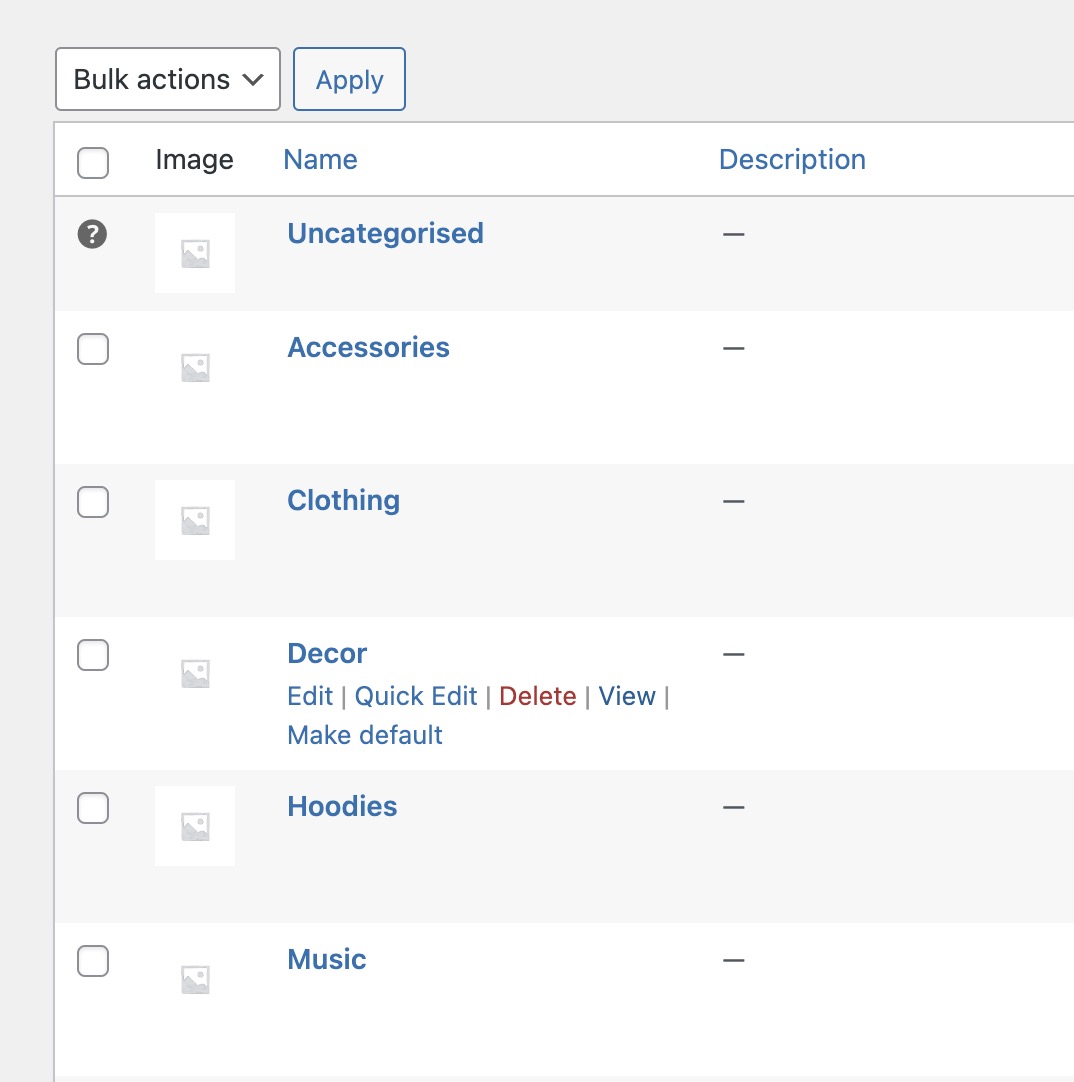The height and width of the screenshot is (1082, 1074).
Task: Click the Decor placeholder image icon
Action: [195, 673]
